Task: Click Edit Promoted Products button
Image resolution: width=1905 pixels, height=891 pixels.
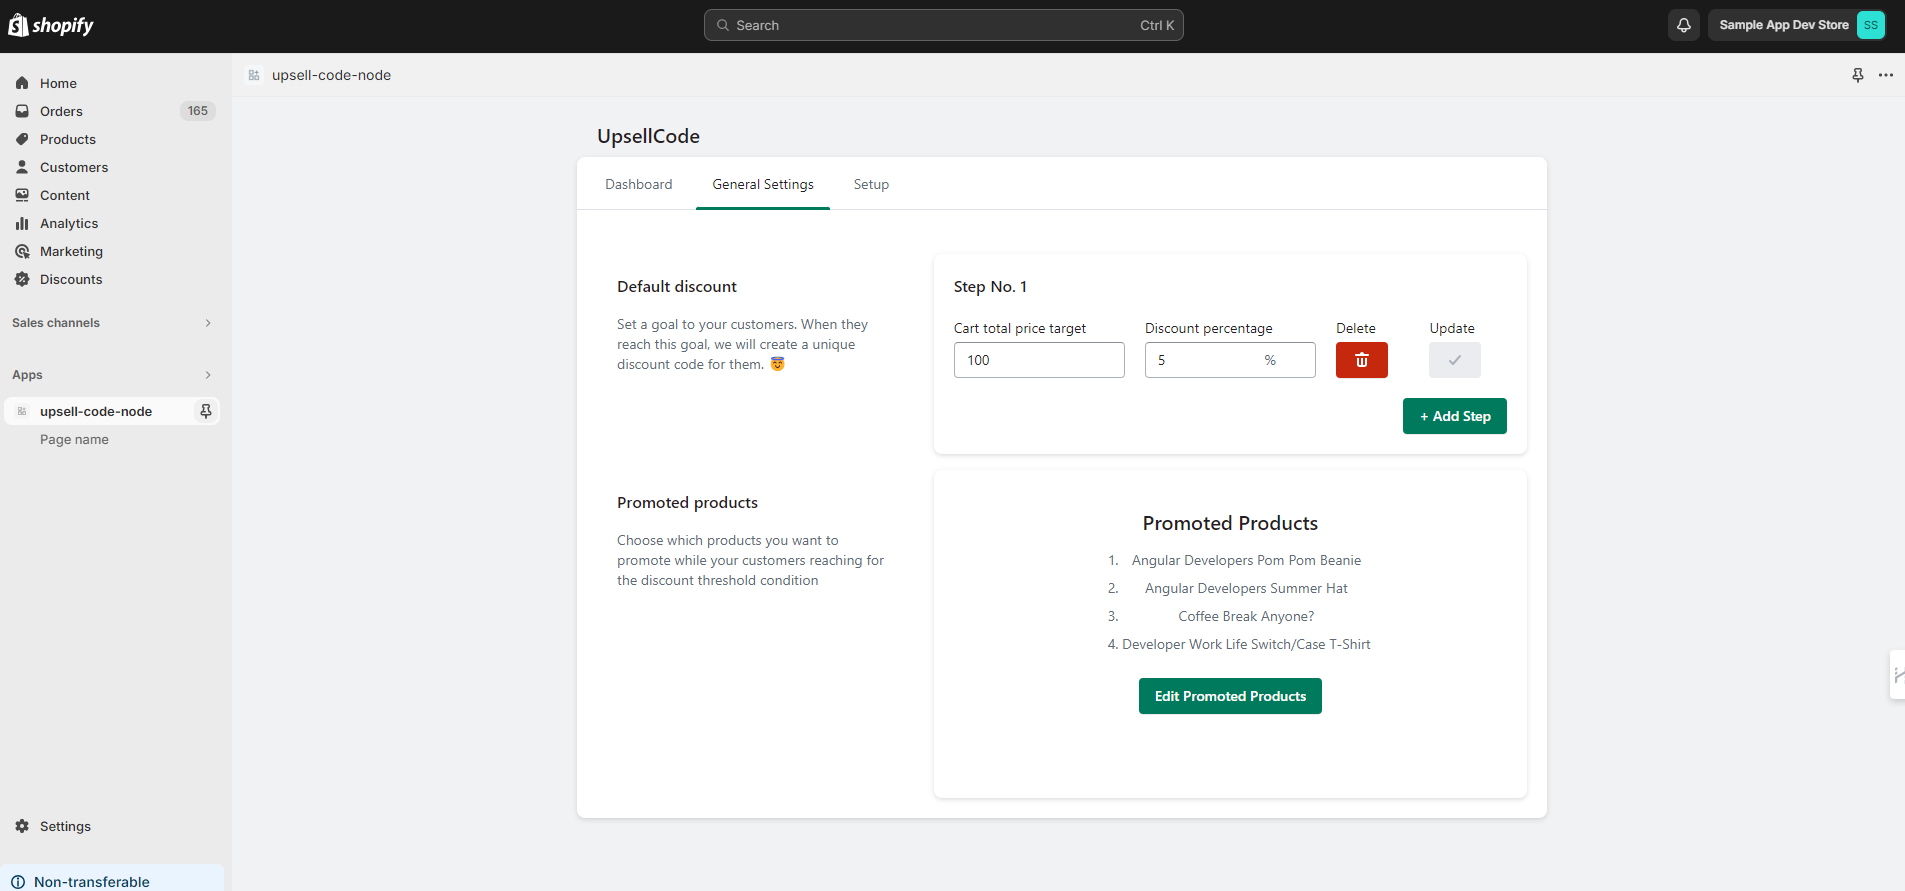Action: point(1230,696)
